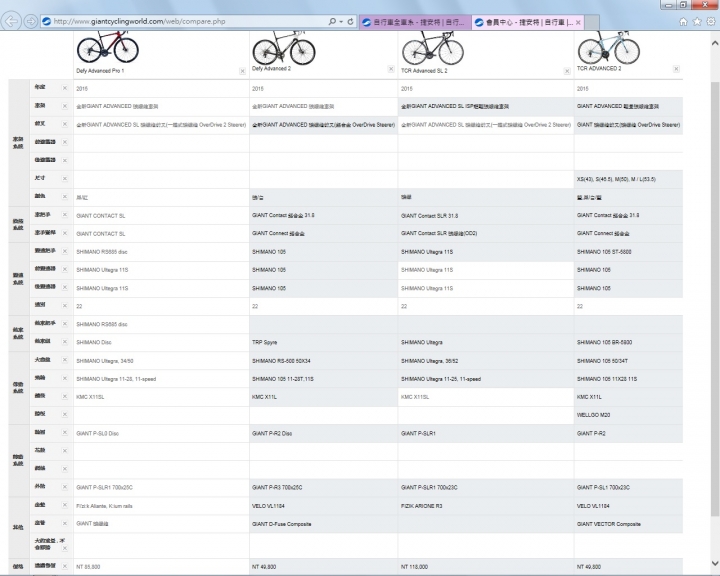720x576 pixels.
Task: Click the page scrollbar up arrow
Action: (x=714, y=43)
